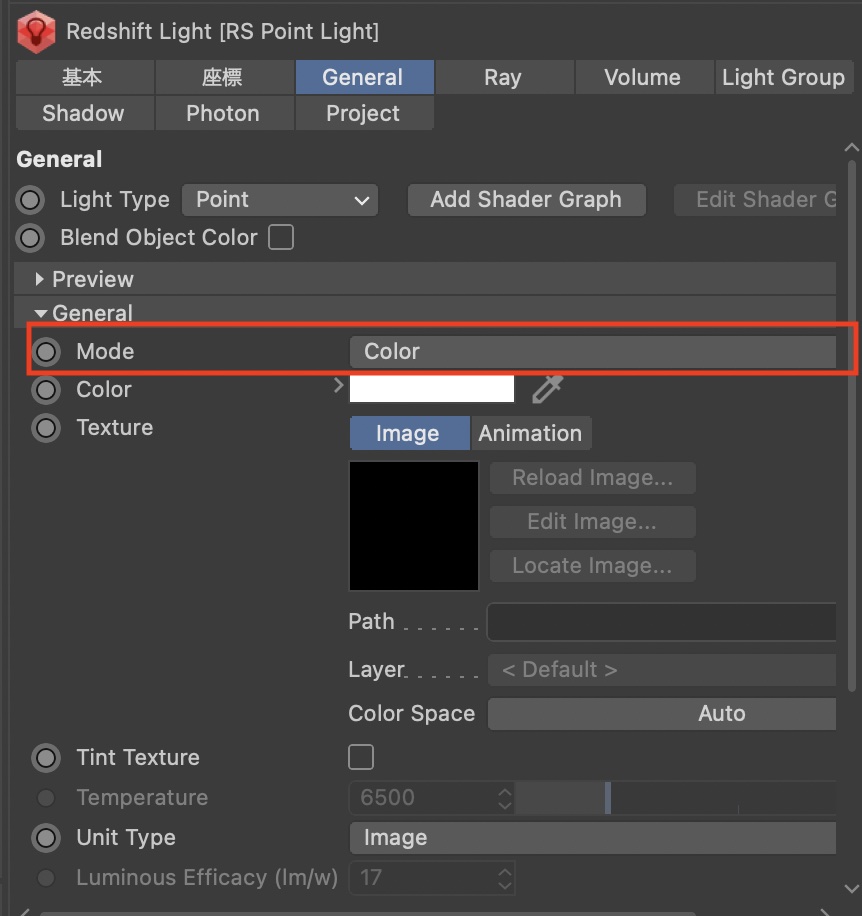Open the Mode dropdown set to Color
The image size is (862, 916).
pos(592,352)
